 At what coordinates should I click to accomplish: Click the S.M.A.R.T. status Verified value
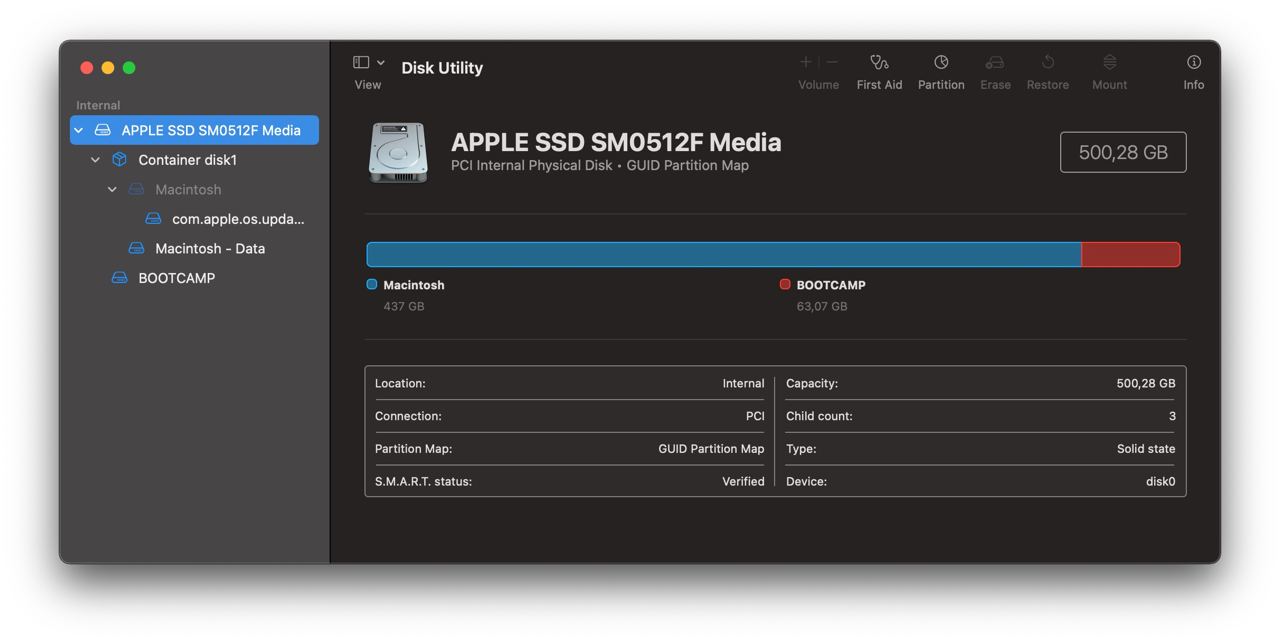coord(743,481)
